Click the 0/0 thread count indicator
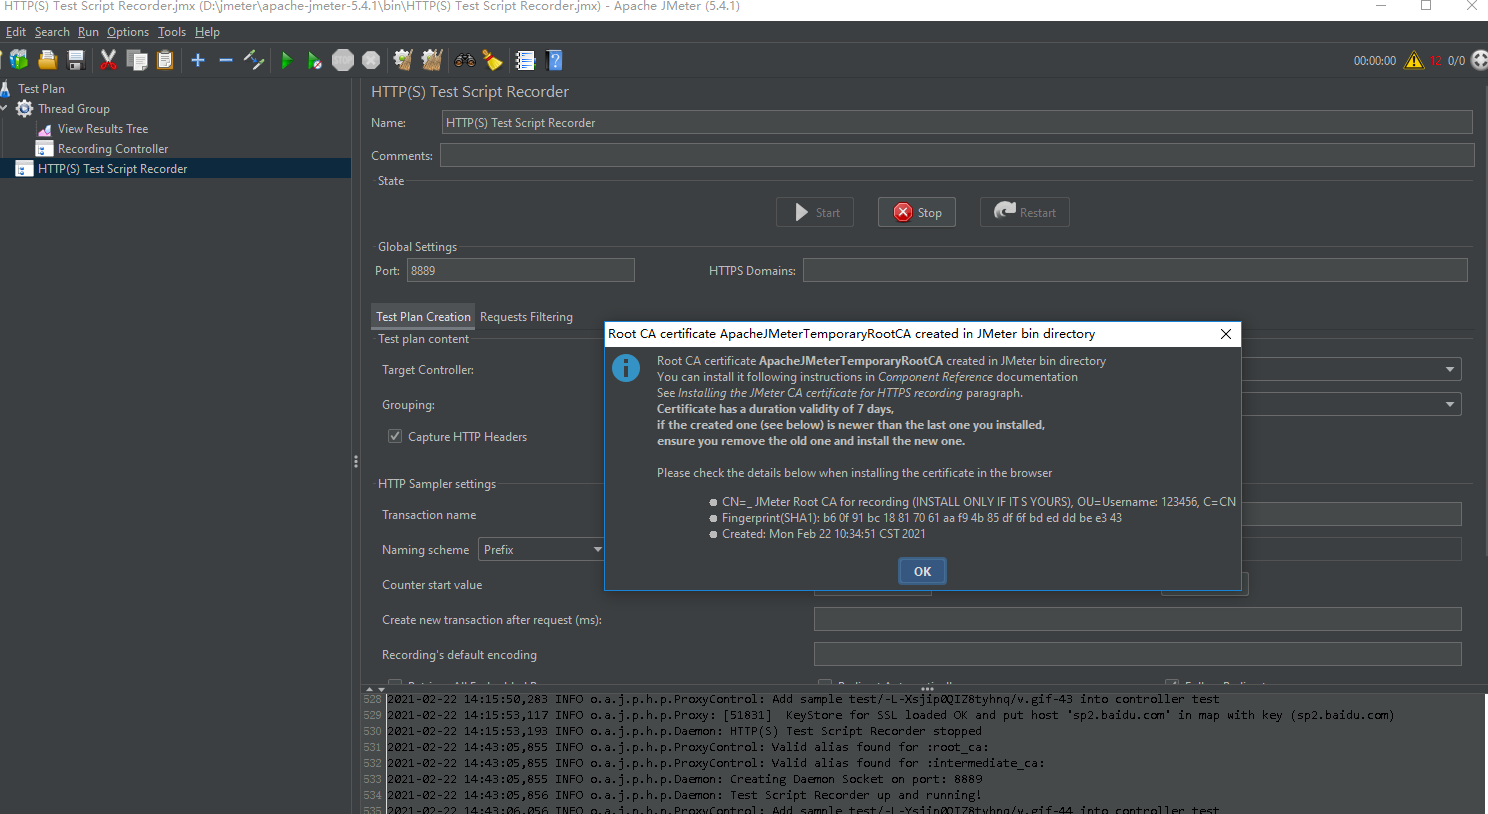The width and height of the screenshot is (1488, 814). [x=1456, y=61]
